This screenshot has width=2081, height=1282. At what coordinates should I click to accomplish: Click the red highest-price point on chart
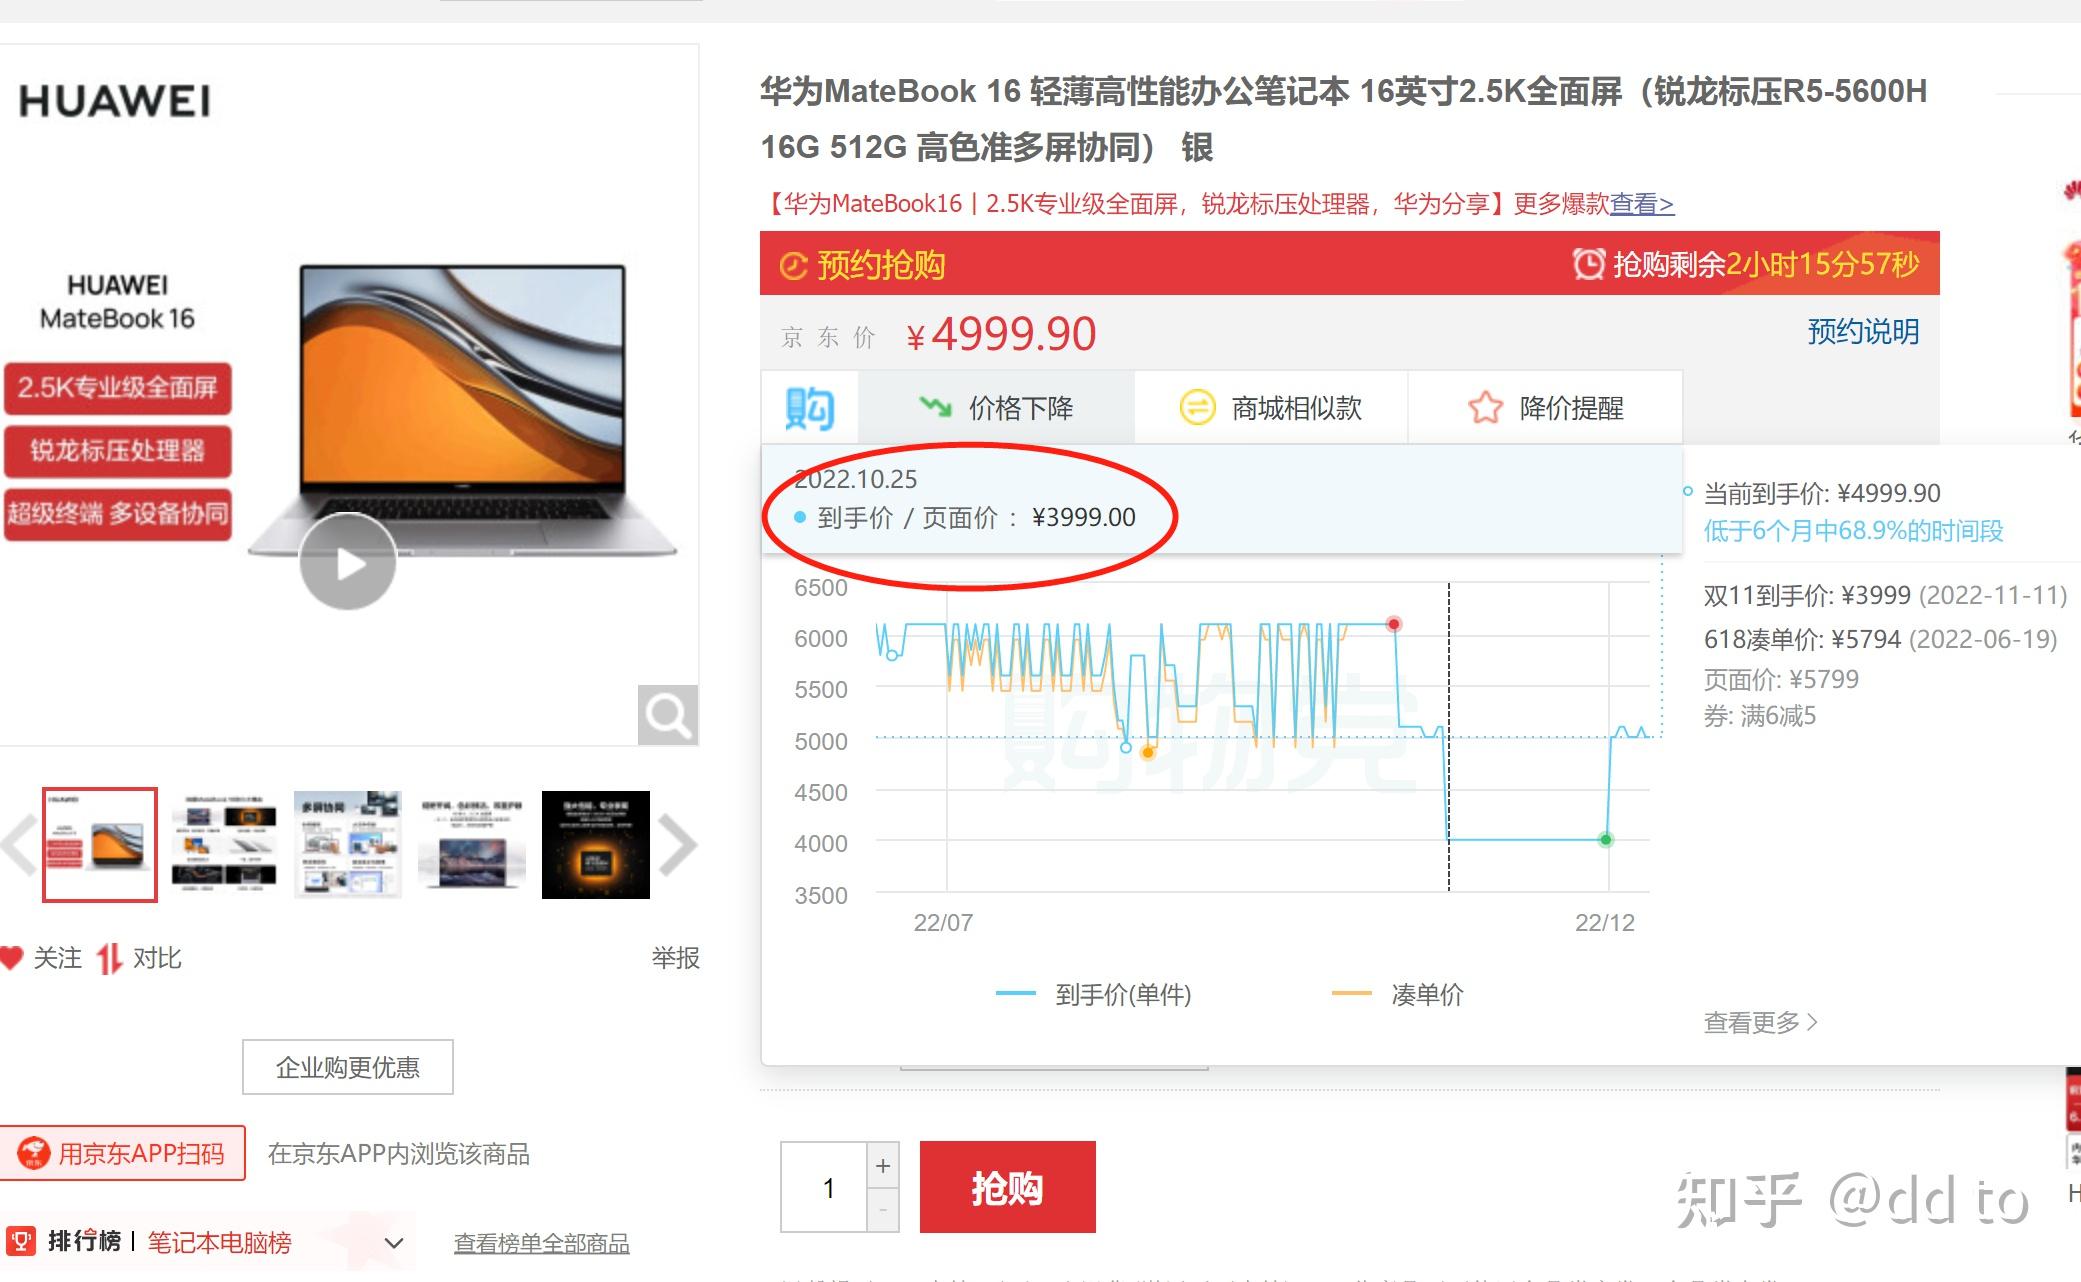[x=1394, y=624]
